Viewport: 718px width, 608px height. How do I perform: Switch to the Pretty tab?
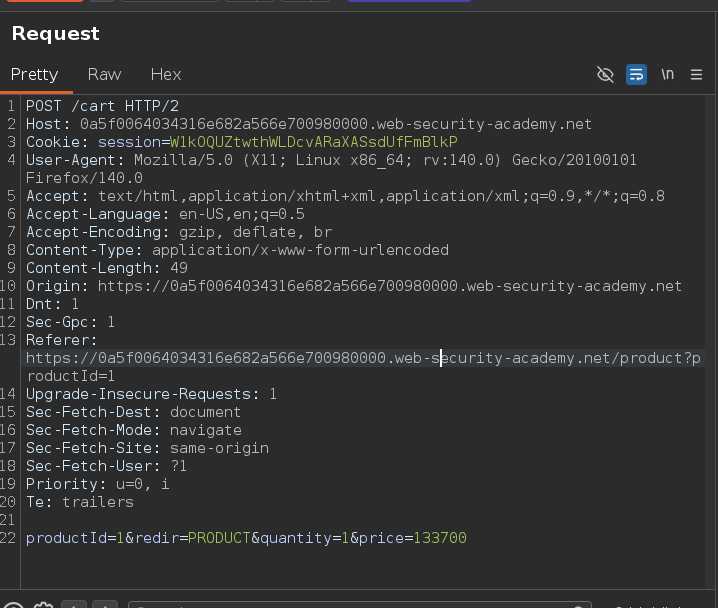[34, 75]
